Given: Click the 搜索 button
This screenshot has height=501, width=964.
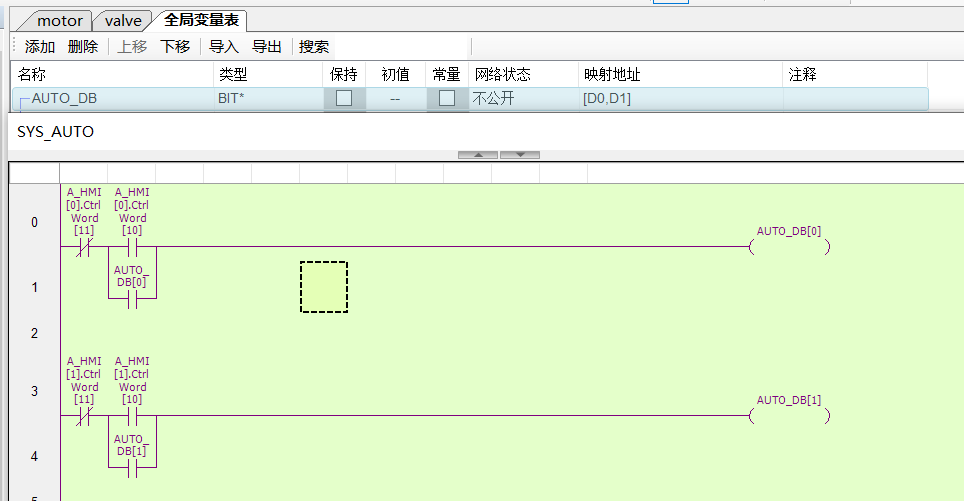Looking at the screenshot, I should [314, 47].
